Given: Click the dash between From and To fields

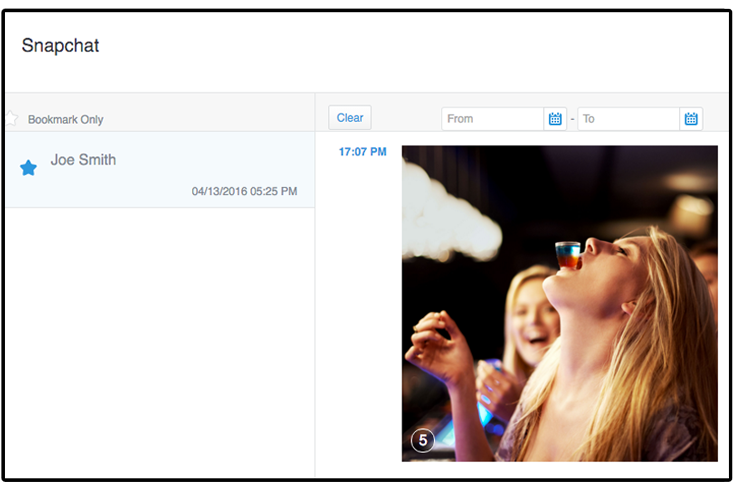Looking at the screenshot, I should (572, 119).
